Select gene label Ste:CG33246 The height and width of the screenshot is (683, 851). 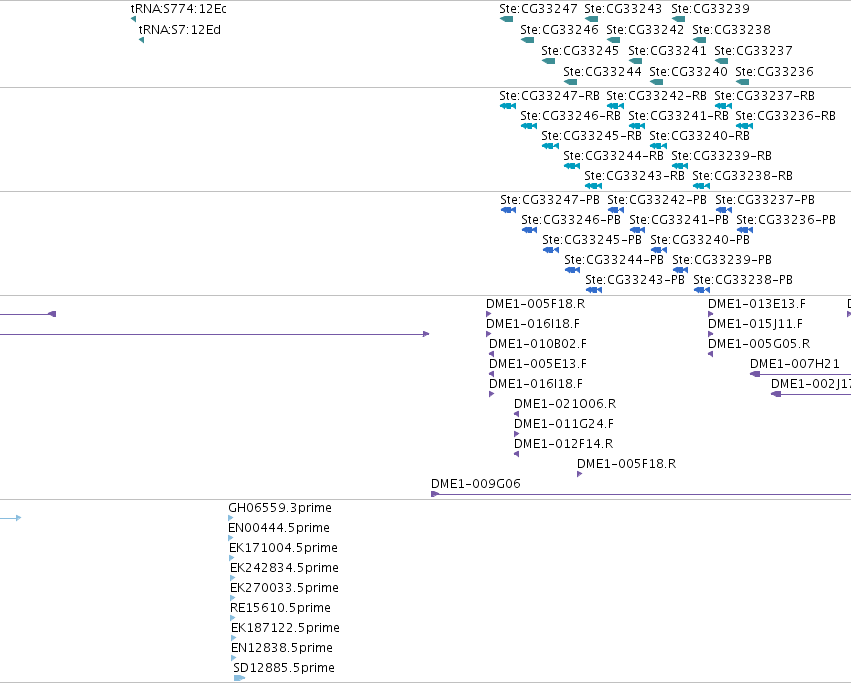pos(559,30)
